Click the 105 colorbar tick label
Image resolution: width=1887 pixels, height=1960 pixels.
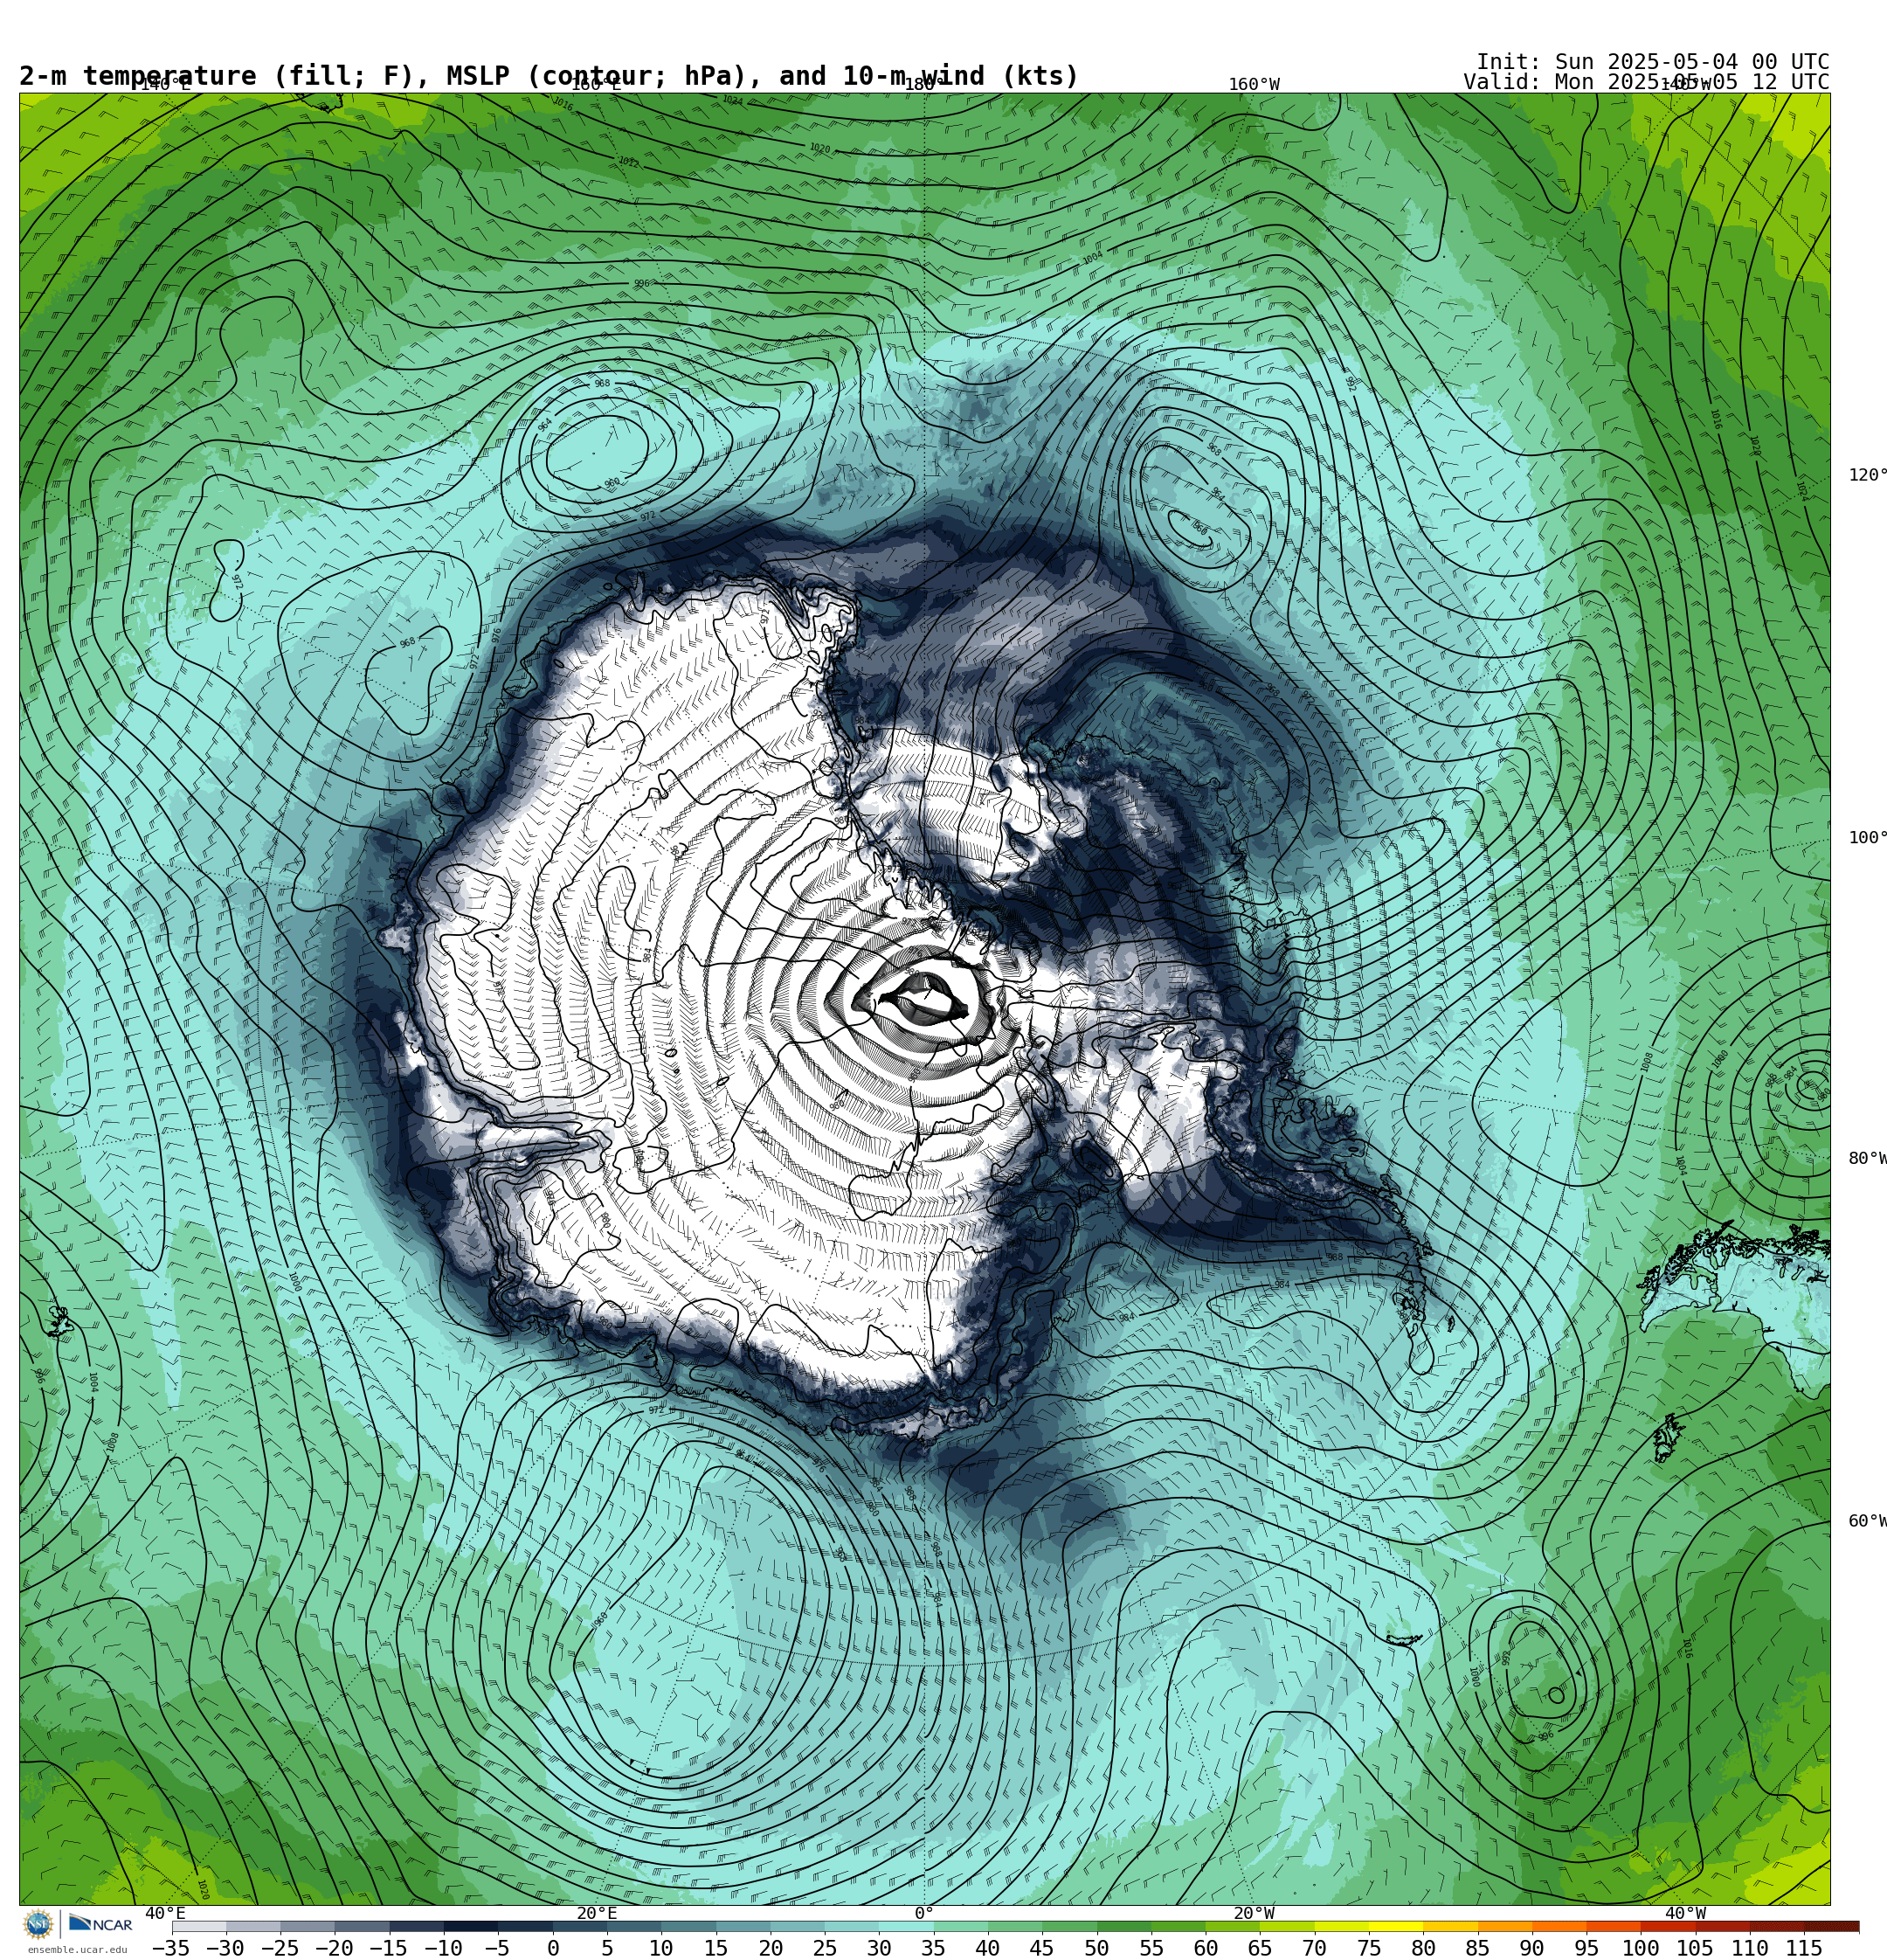coord(1696,1948)
